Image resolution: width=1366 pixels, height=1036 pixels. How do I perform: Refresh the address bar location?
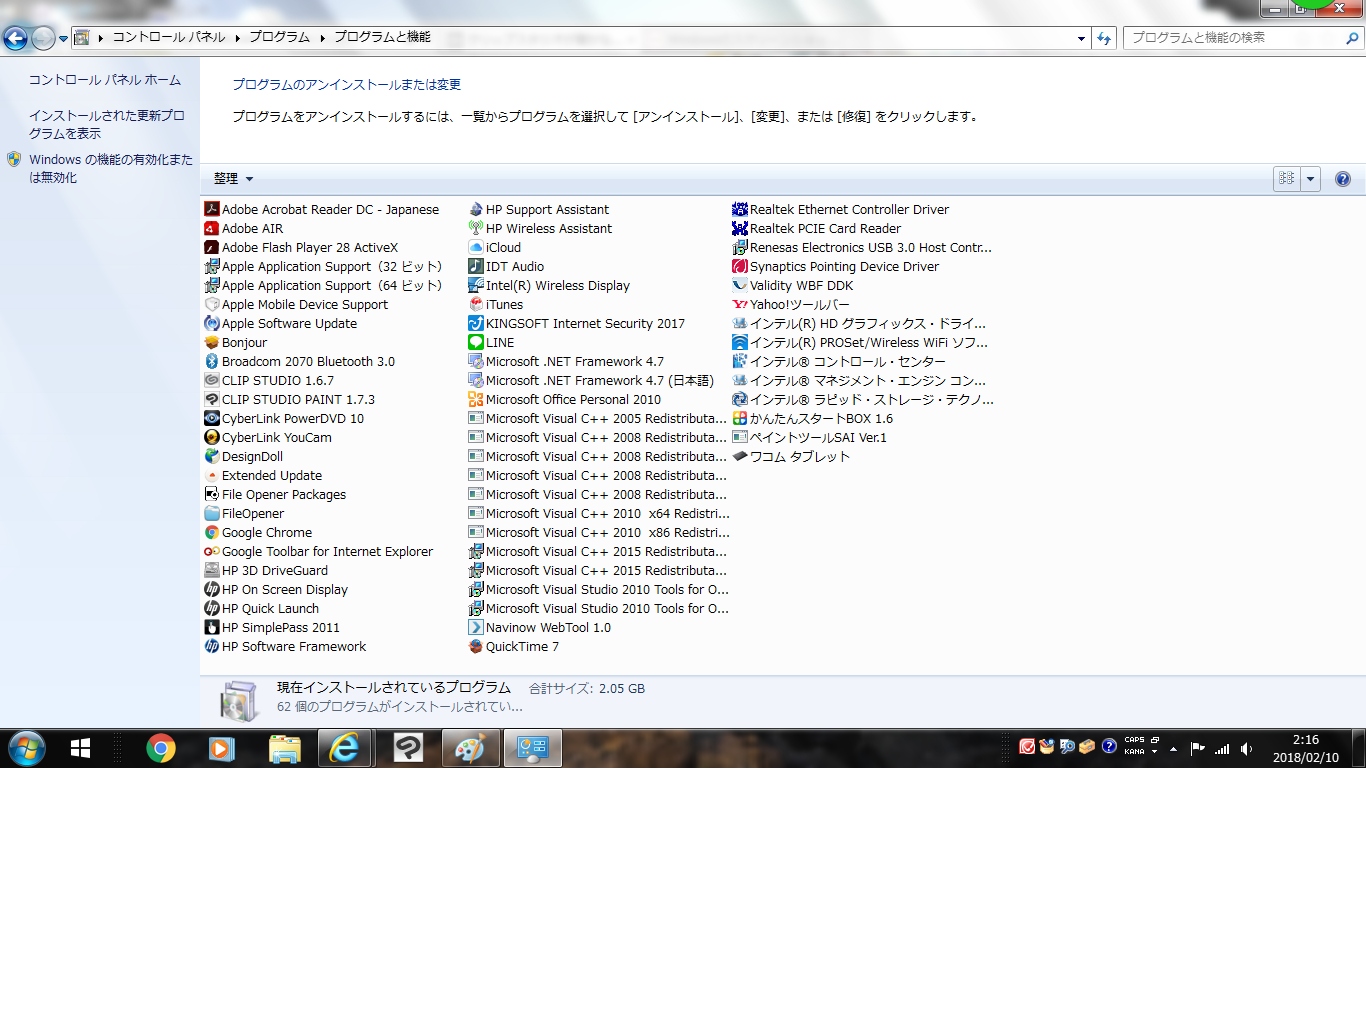point(1104,38)
